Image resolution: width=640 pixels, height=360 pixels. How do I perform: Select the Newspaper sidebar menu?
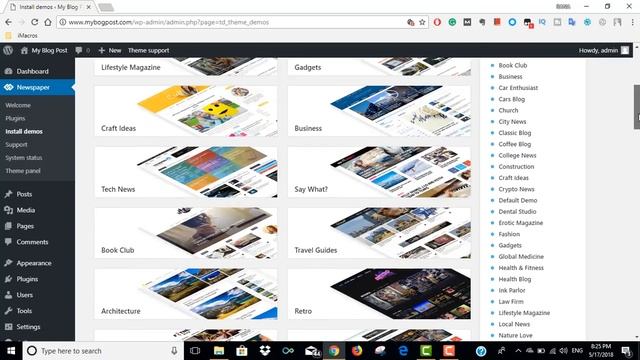pos(37,87)
